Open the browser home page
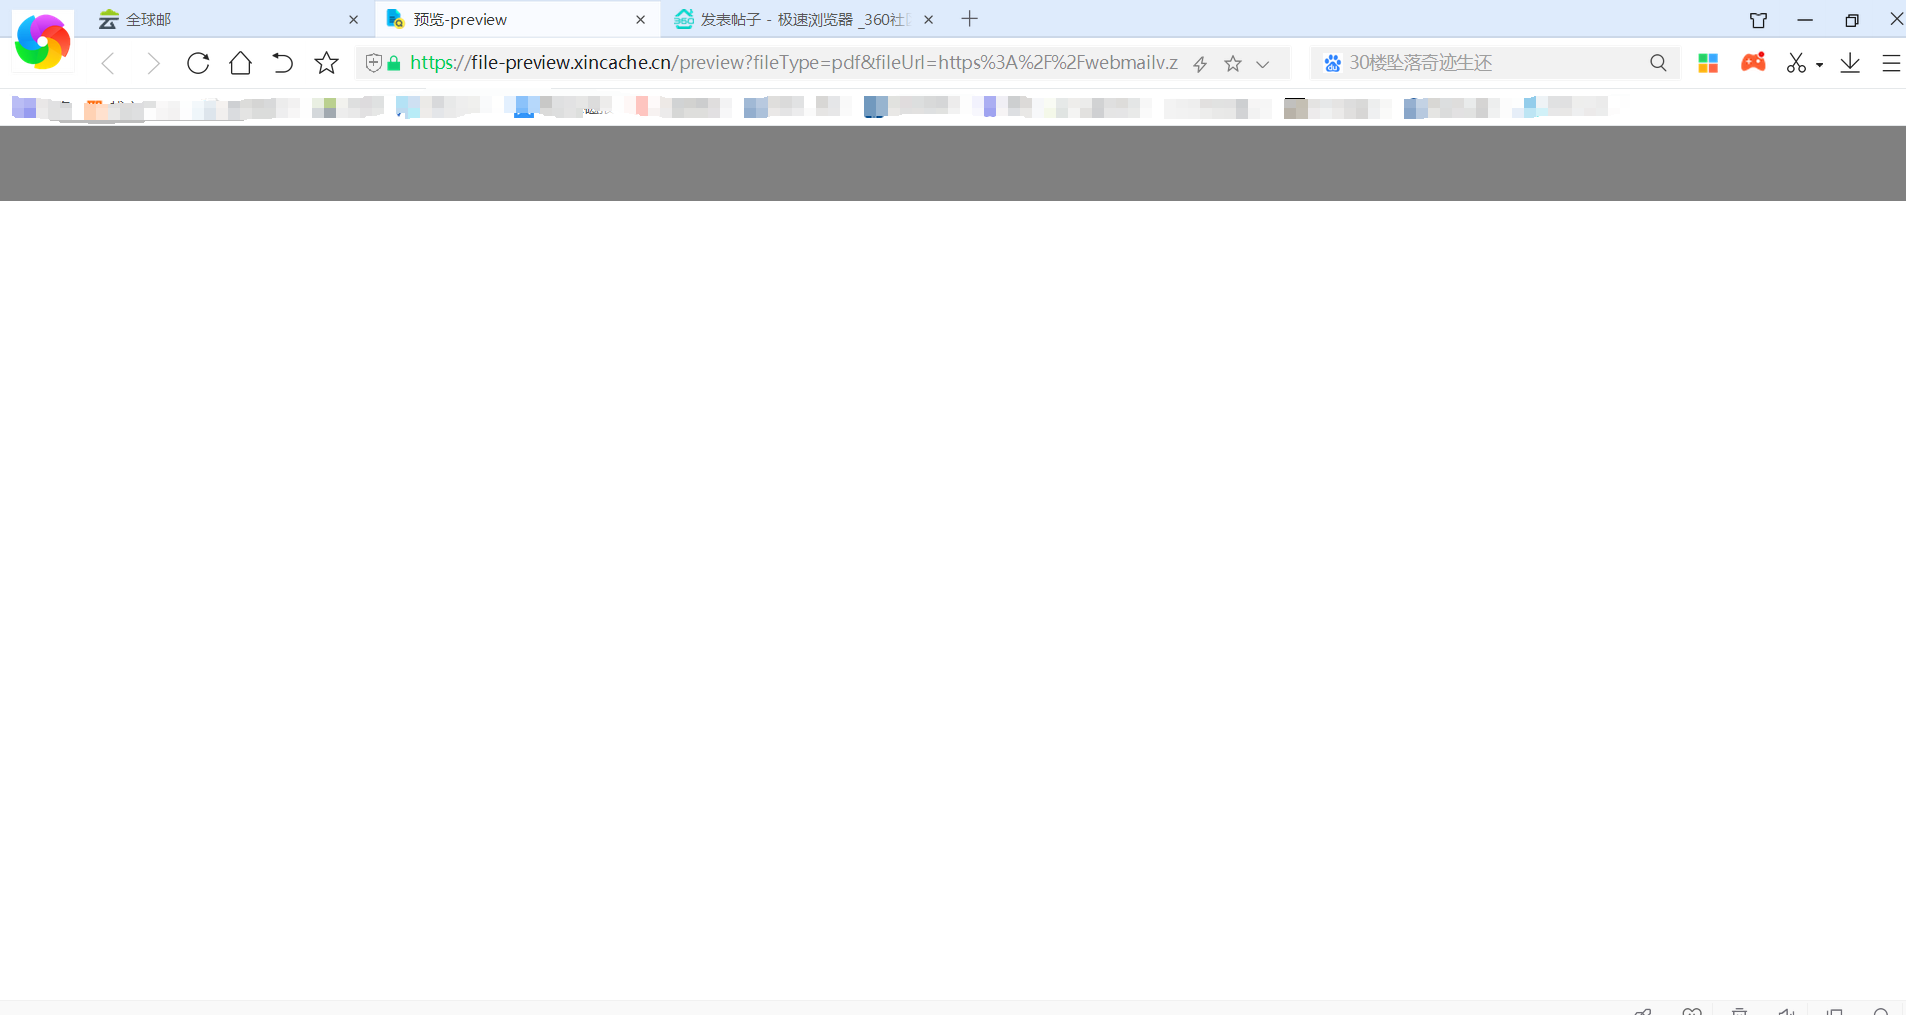This screenshot has width=1906, height=1015. [x=240, y=63]
